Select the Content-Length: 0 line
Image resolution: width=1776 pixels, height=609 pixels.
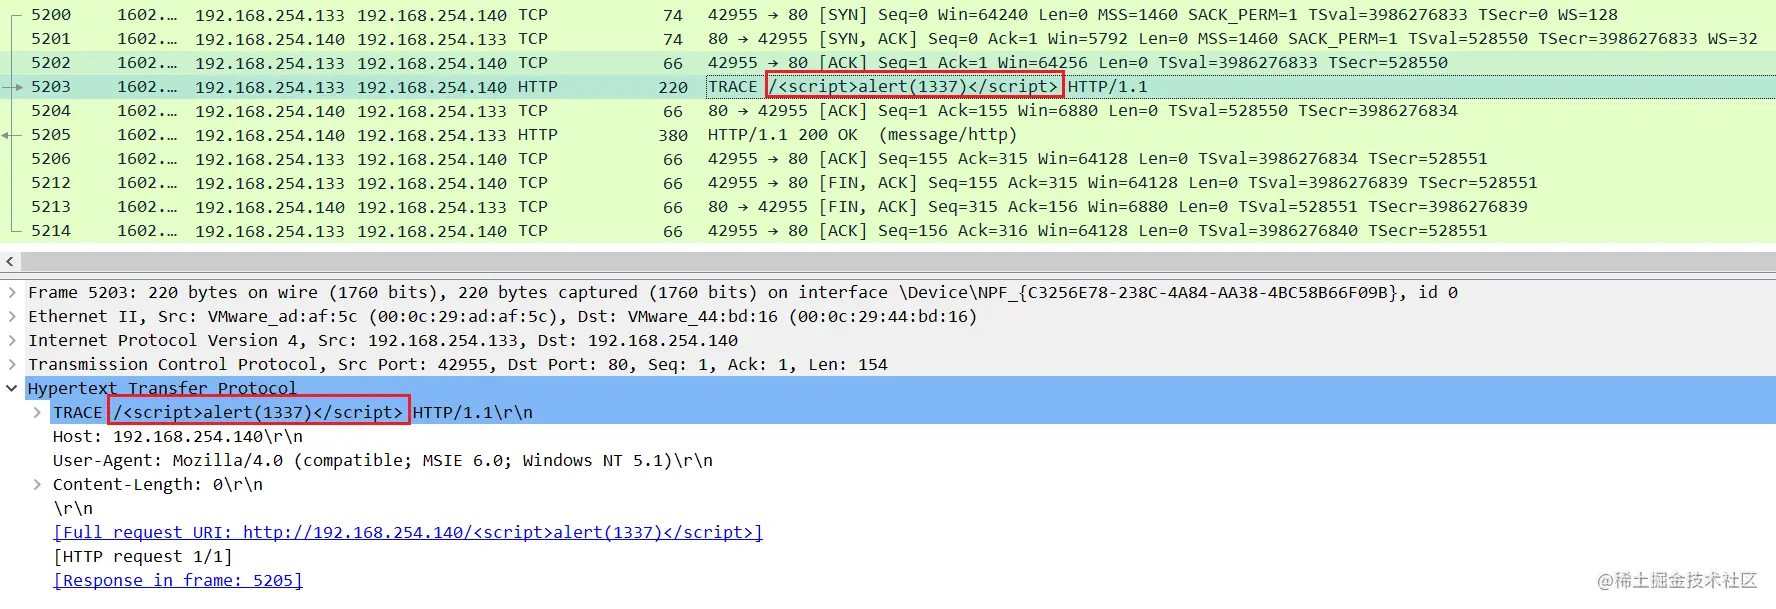pyautogui.click(x=158, y=485)
